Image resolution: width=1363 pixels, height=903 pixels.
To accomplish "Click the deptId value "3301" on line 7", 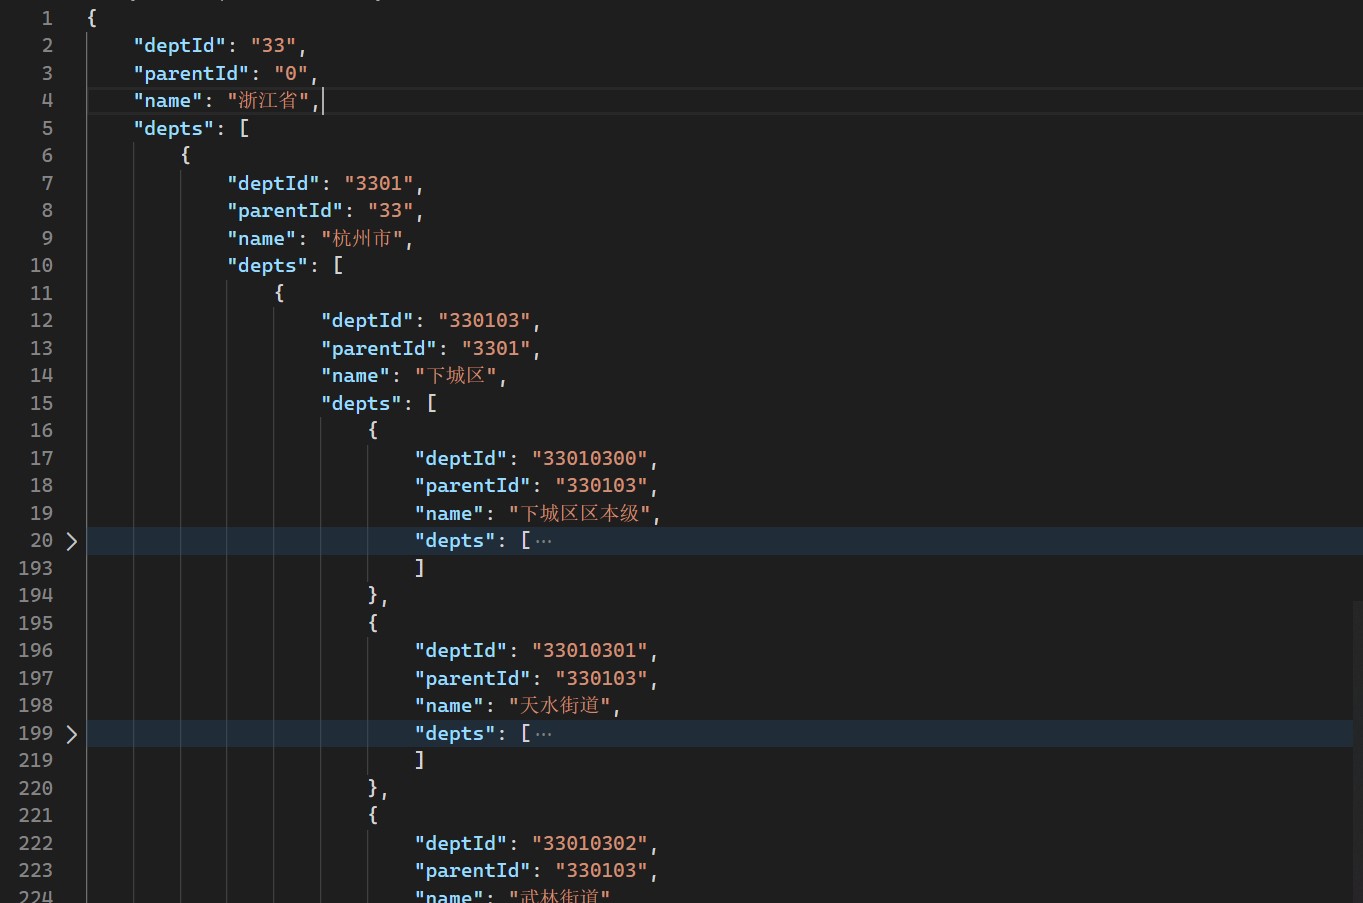I will 379,184.
